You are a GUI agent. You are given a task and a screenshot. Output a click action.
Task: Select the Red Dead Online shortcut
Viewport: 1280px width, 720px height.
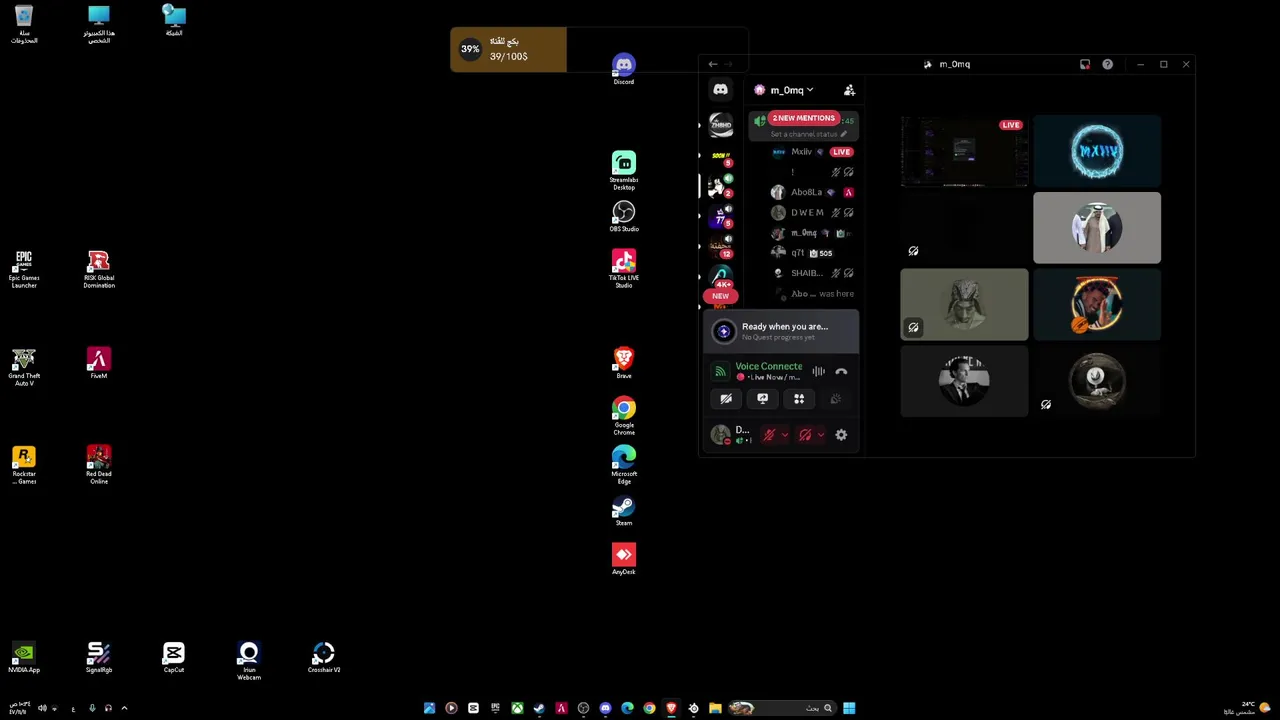pos(99,465)
